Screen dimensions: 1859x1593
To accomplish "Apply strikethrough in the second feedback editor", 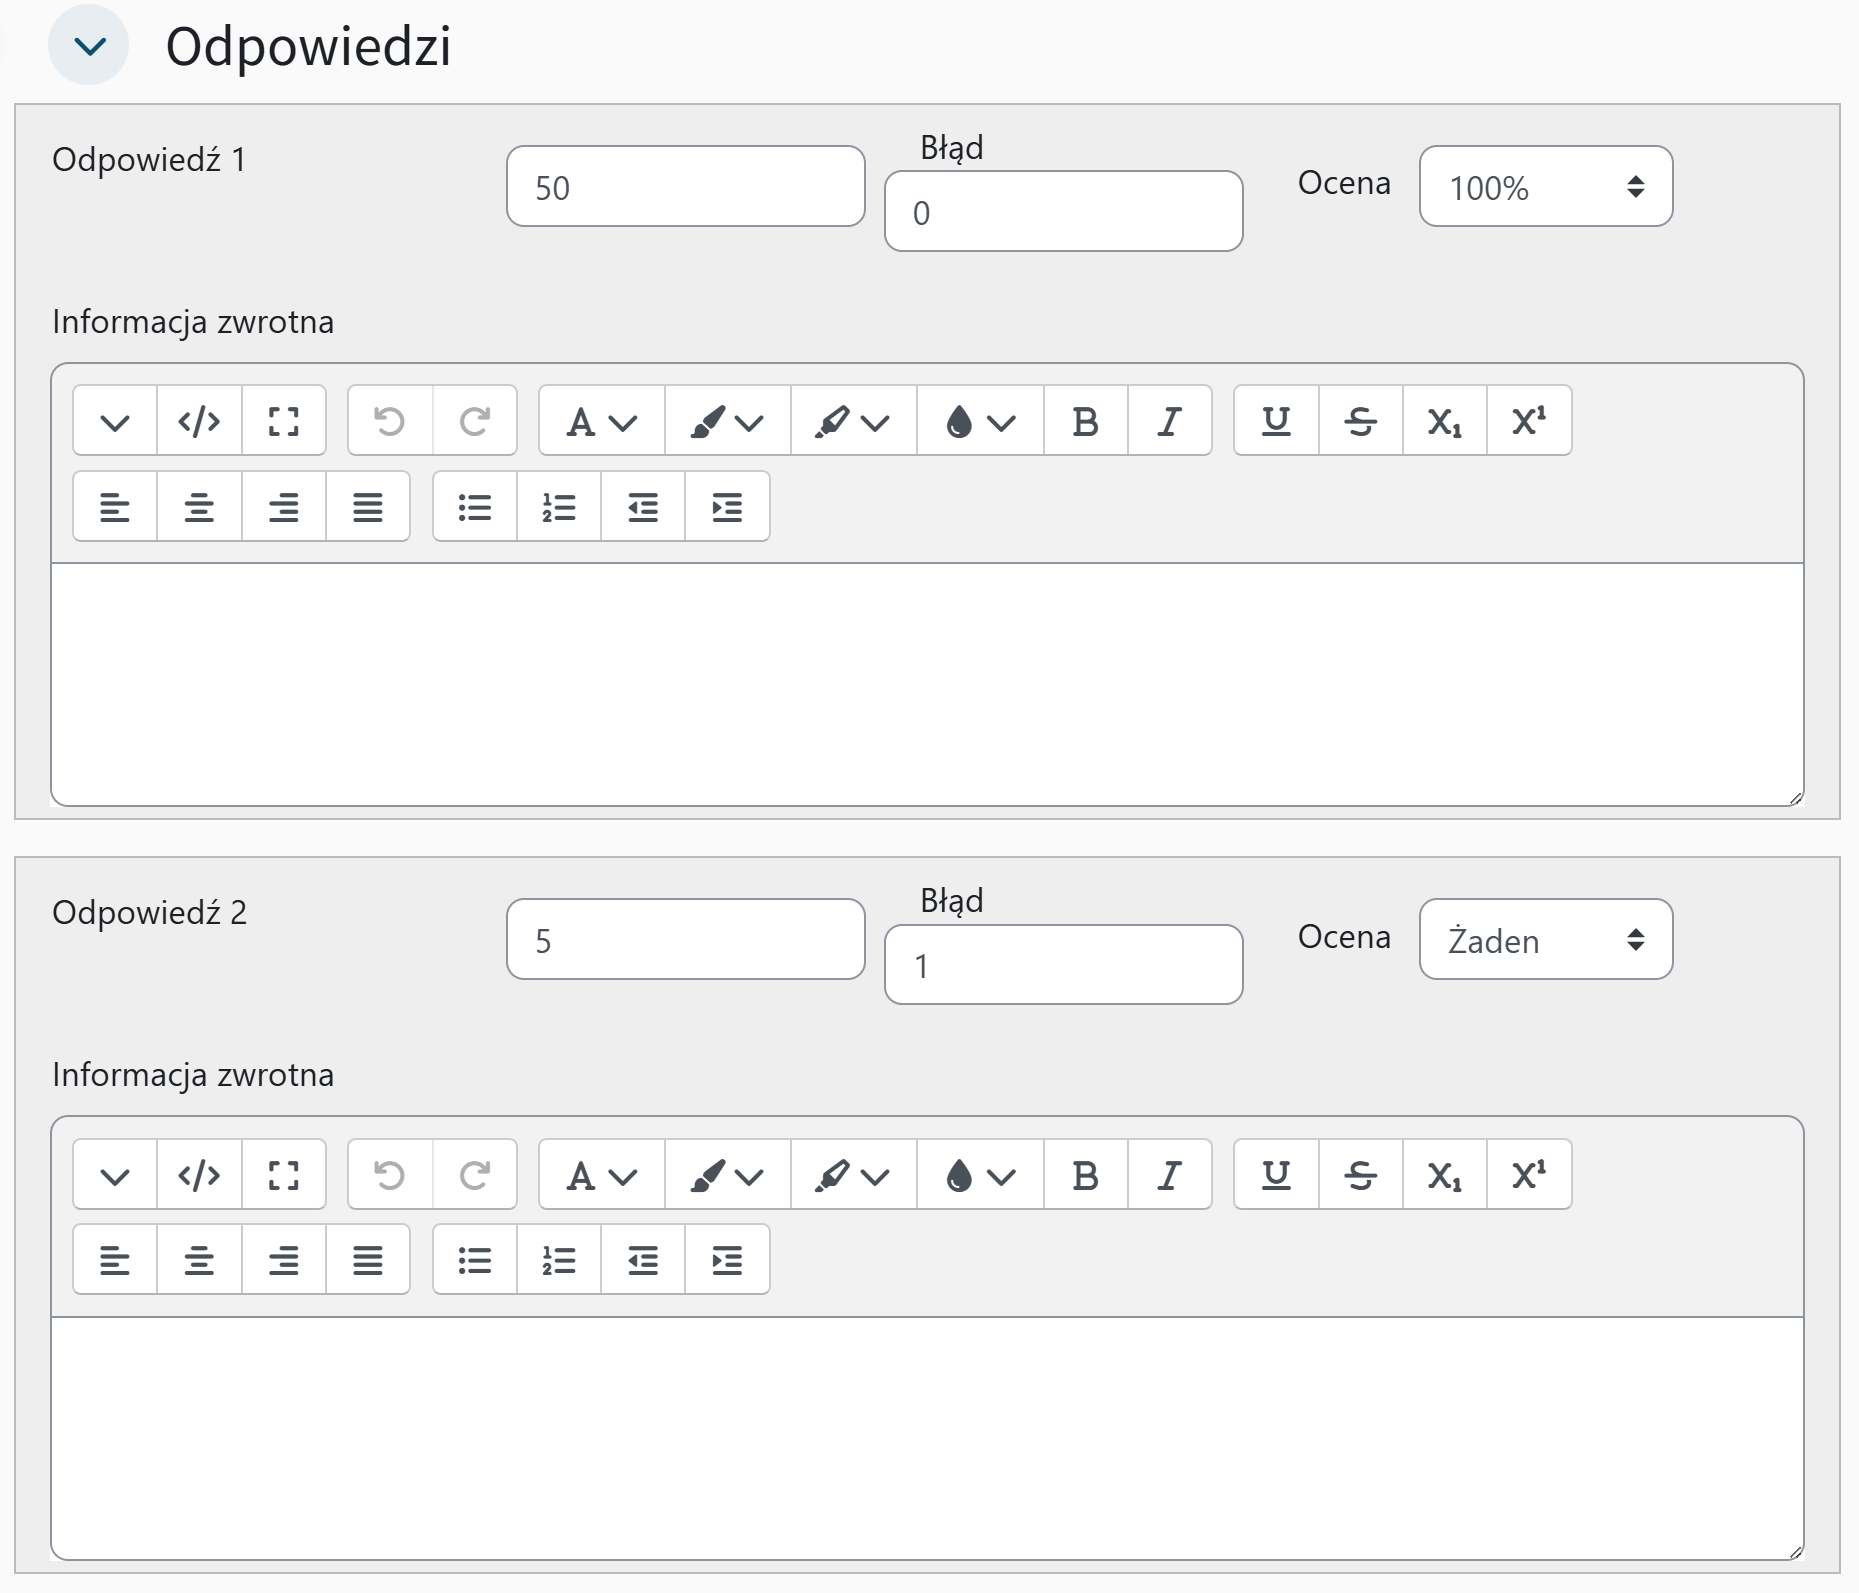I will pos(1360,1175).
